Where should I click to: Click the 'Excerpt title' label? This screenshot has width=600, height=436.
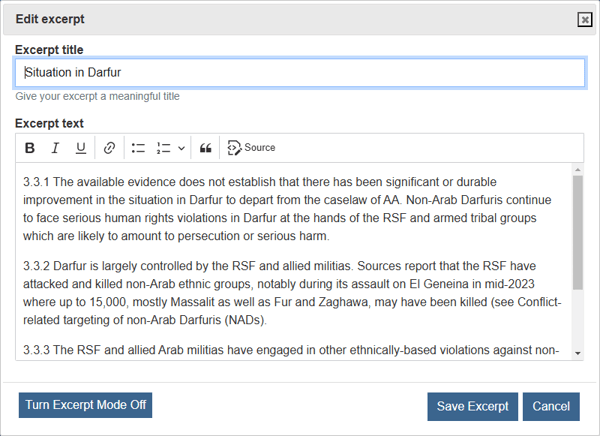(x=49, y=50)
